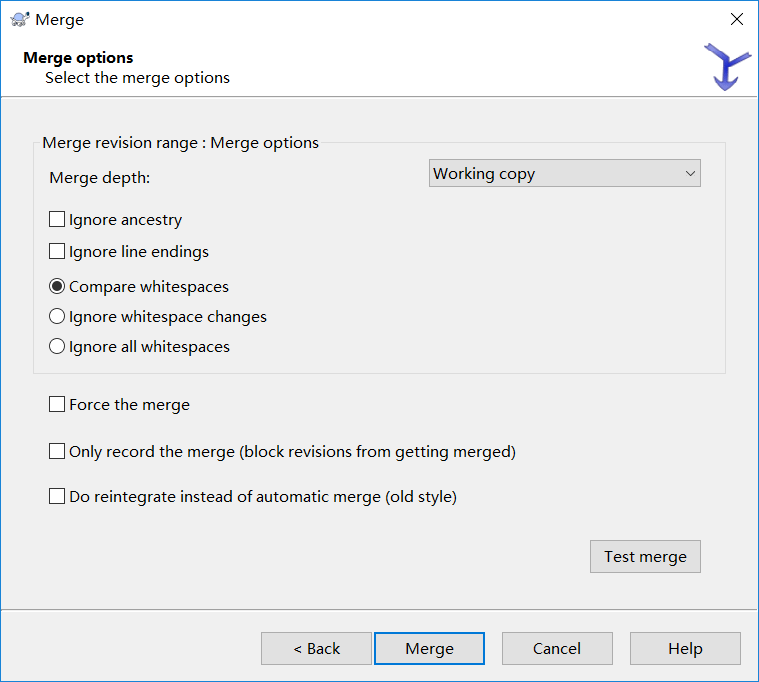Select Ignore all whitespaces radio button
The image size is (759, 682).
(x=57, y=347)
